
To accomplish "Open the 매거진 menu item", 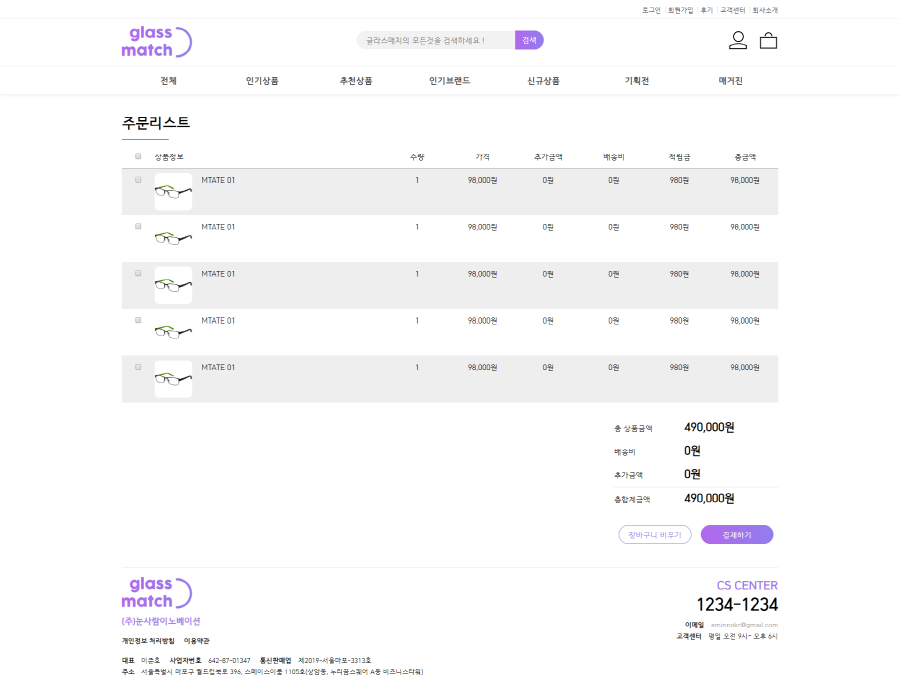I will point(730,81).
